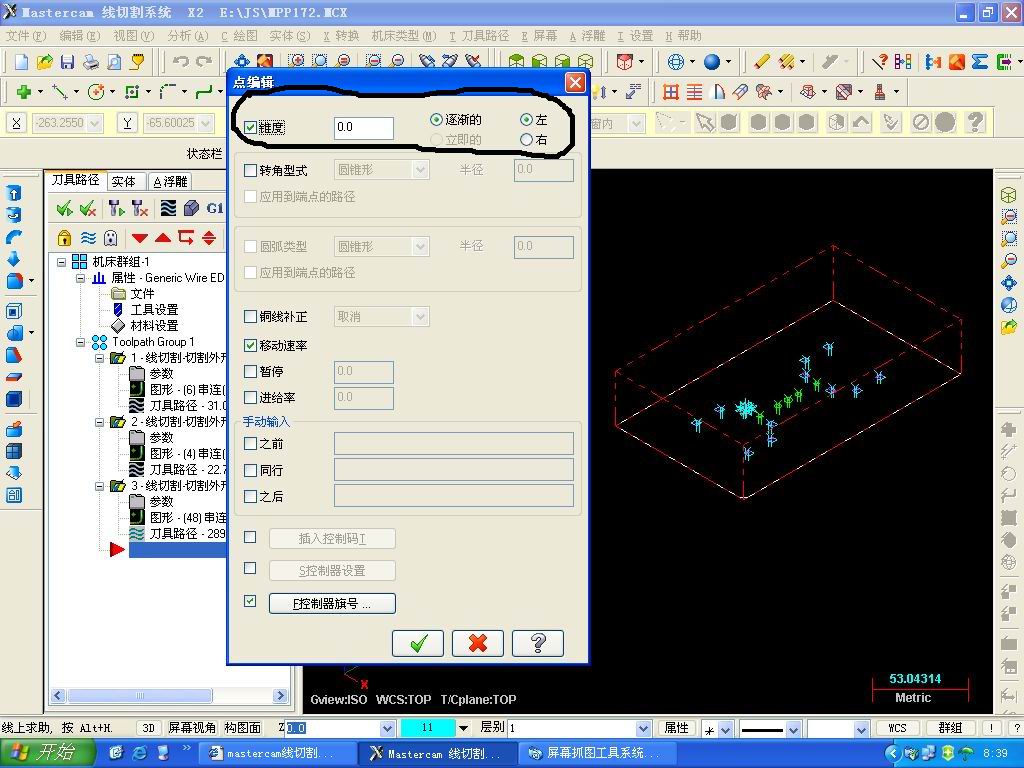Move insert arrow up red triangle
1024x768 pixels.
coord(163,238)
